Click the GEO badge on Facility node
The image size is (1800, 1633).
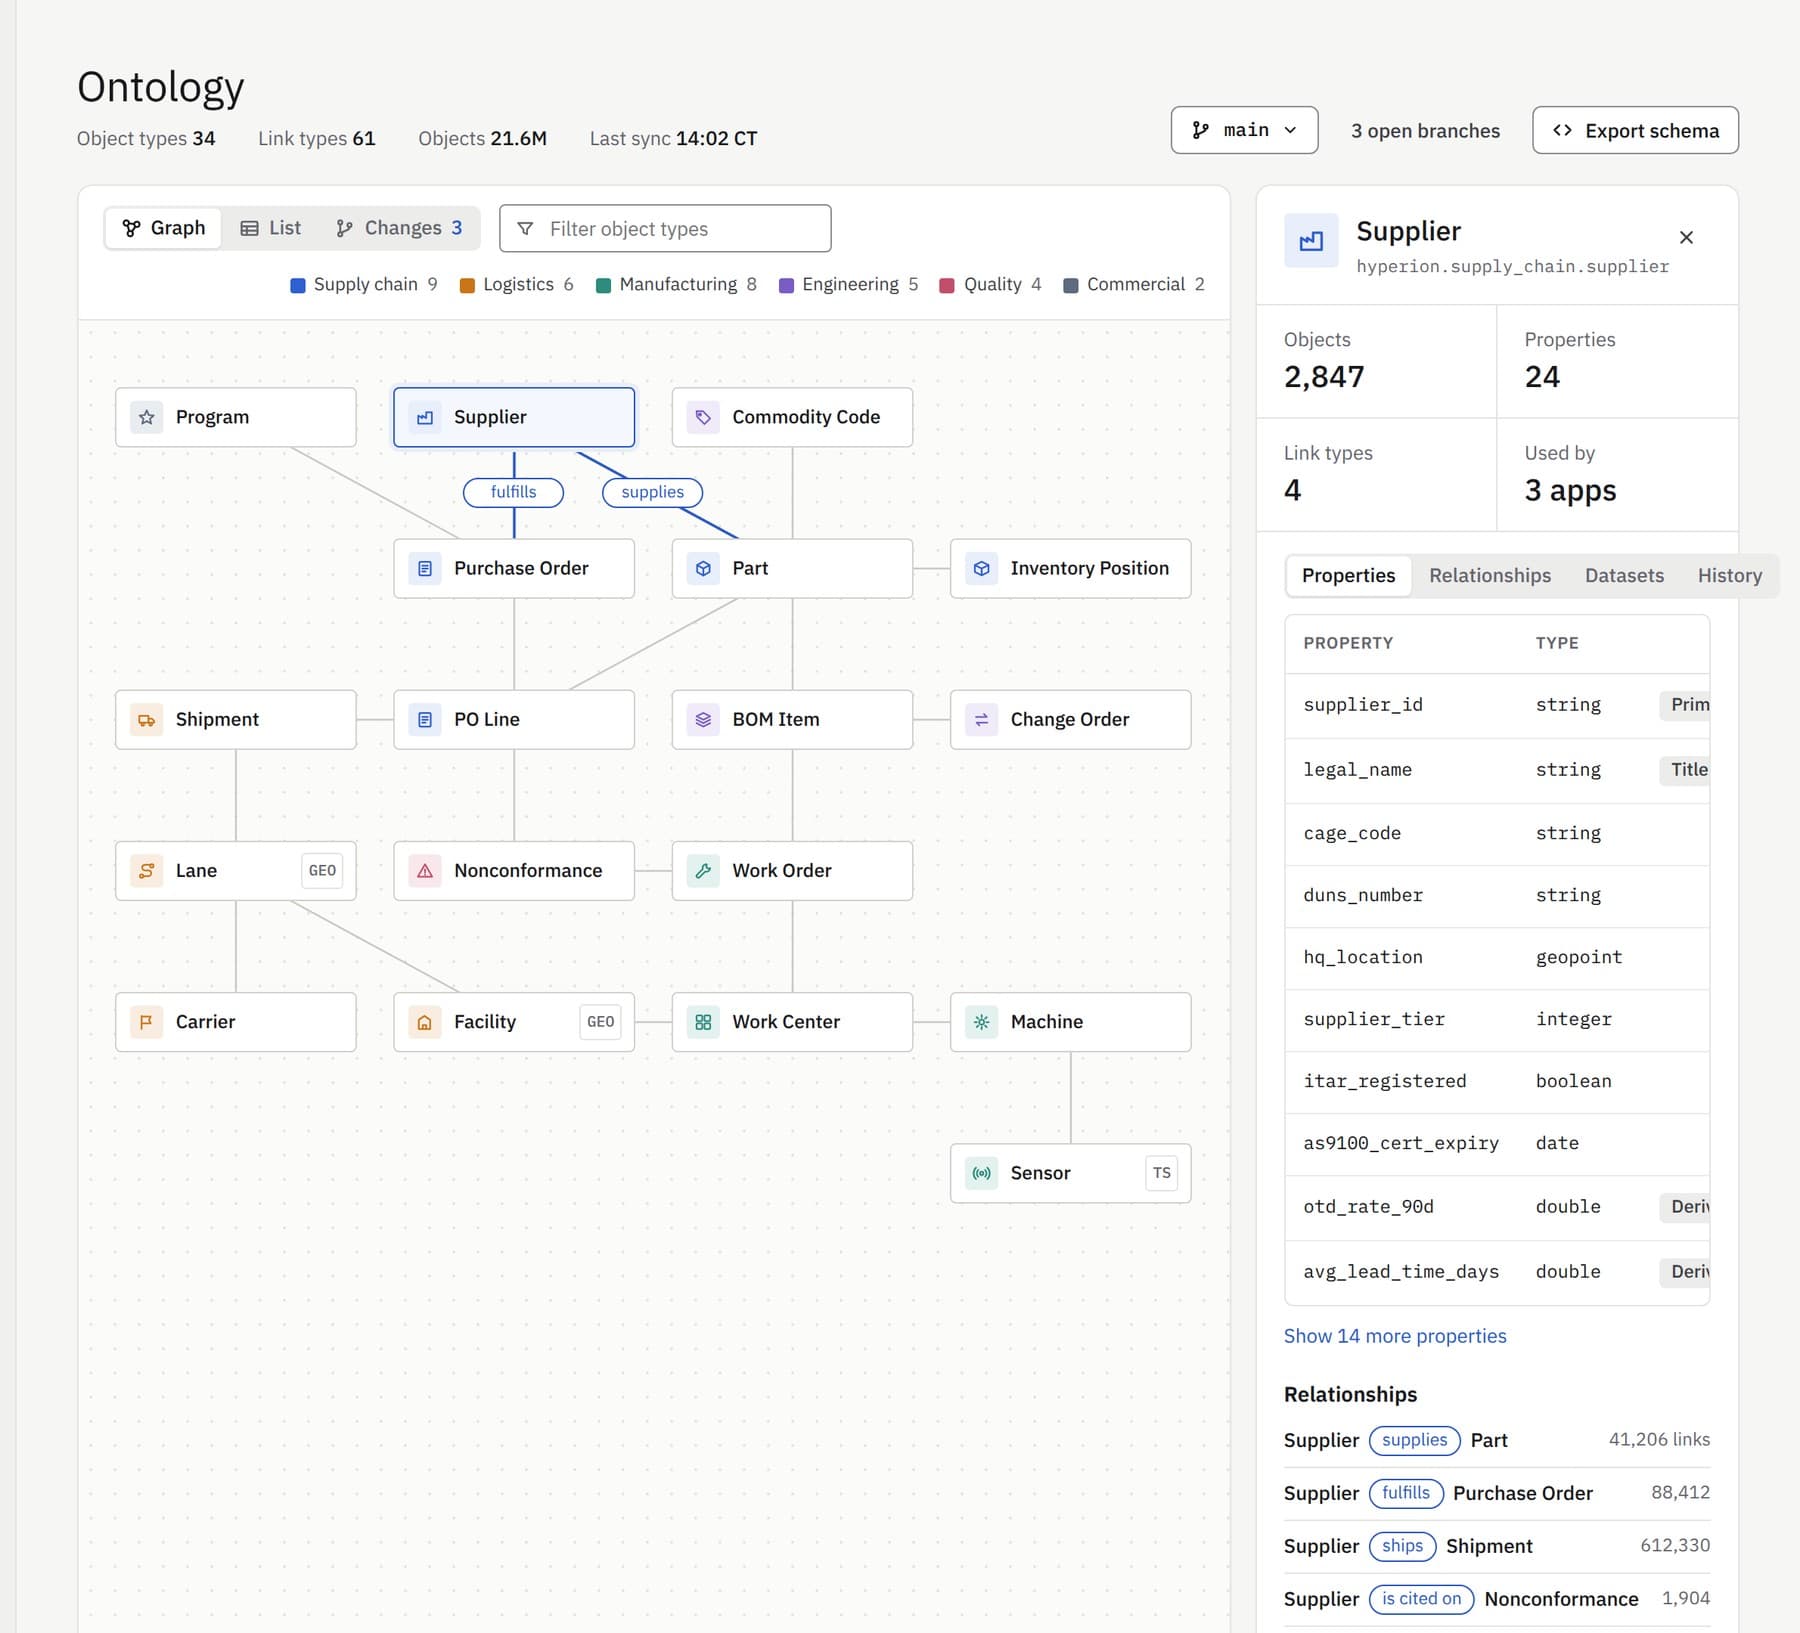click(600, 1022)
